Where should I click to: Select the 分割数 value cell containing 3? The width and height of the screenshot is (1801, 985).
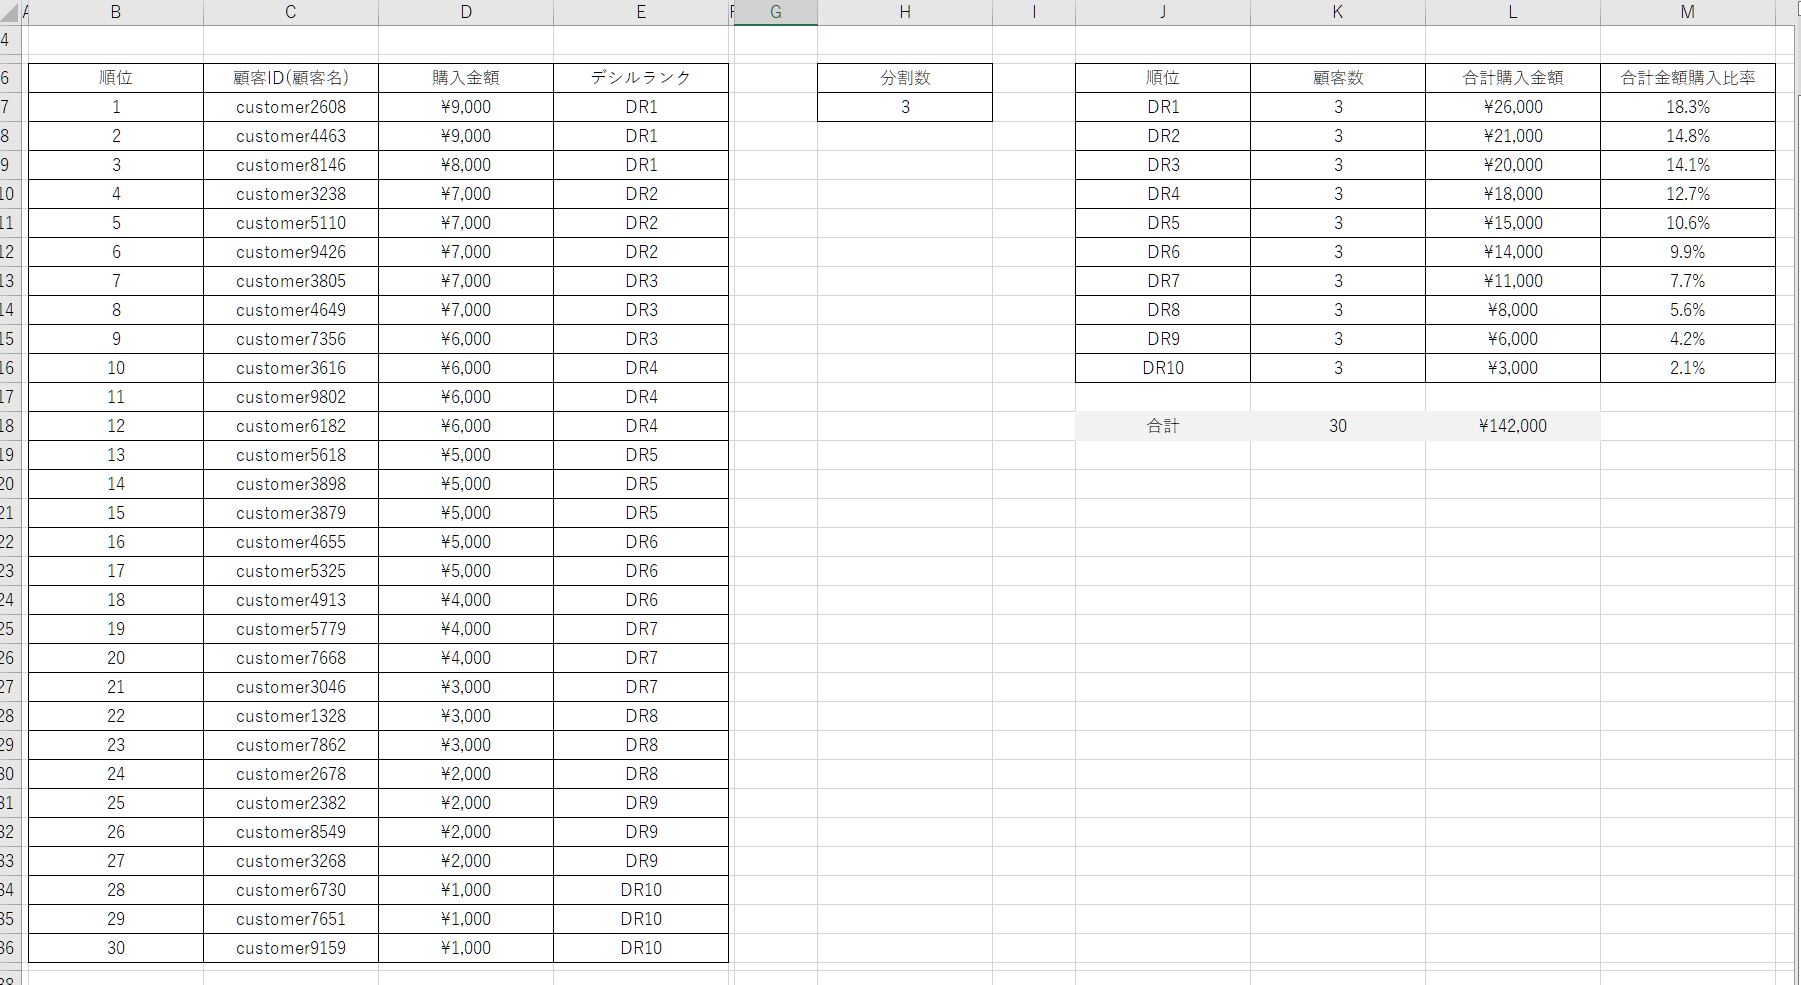click(x=905, y=107)
